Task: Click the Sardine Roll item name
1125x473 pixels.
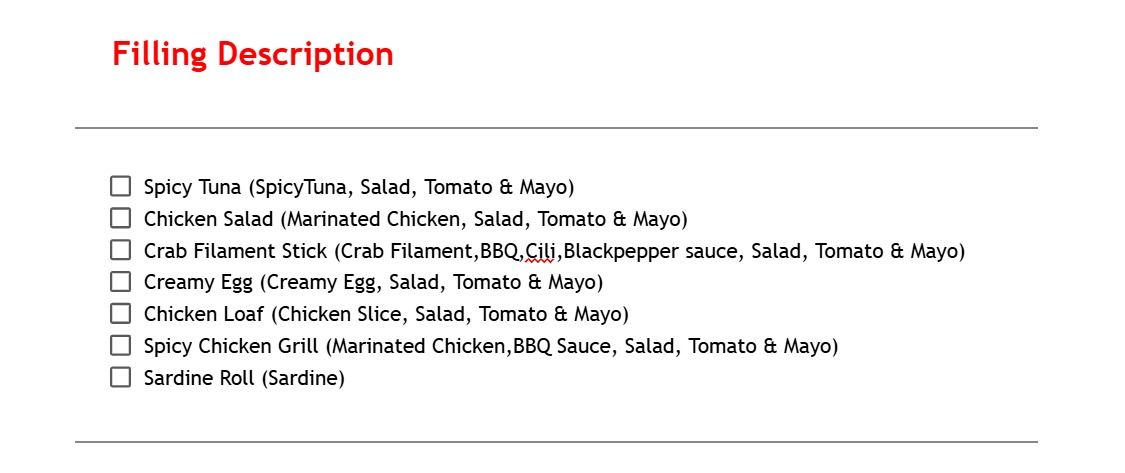Action: 200,379
